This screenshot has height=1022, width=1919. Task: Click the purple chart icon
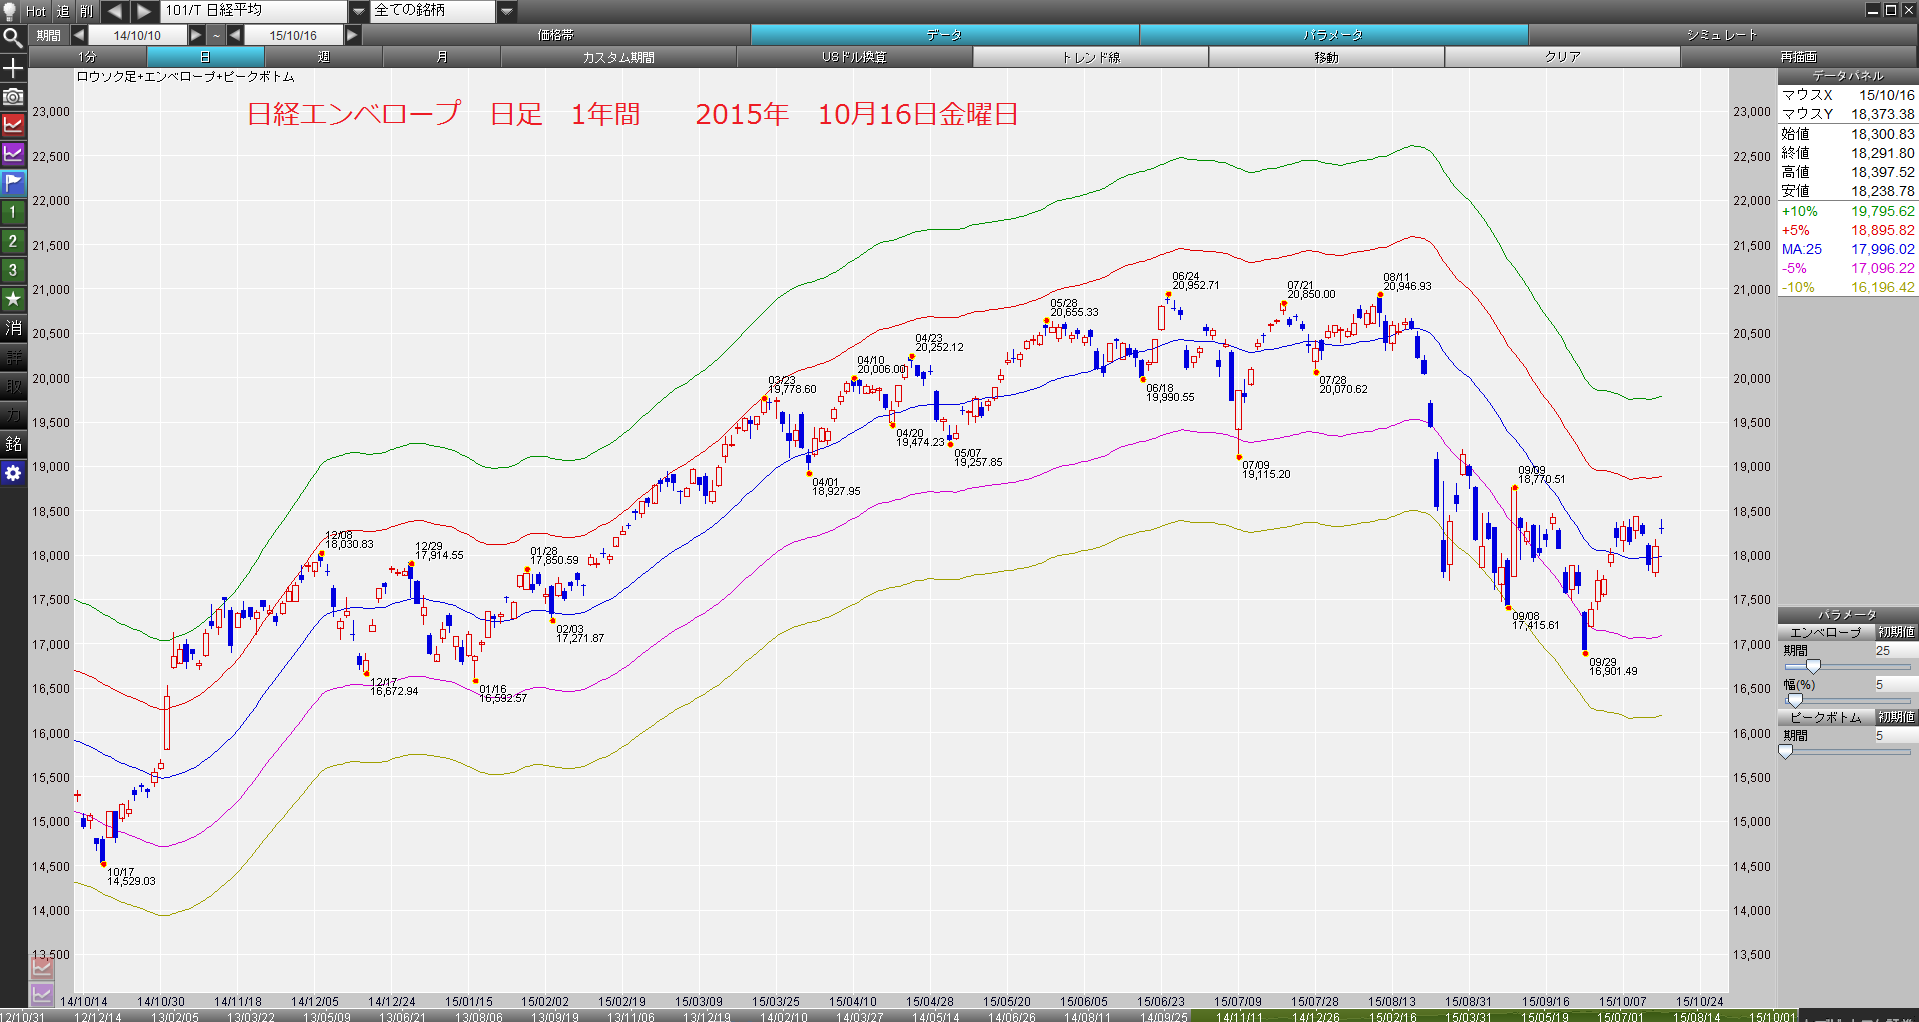[x=13, y=154]
